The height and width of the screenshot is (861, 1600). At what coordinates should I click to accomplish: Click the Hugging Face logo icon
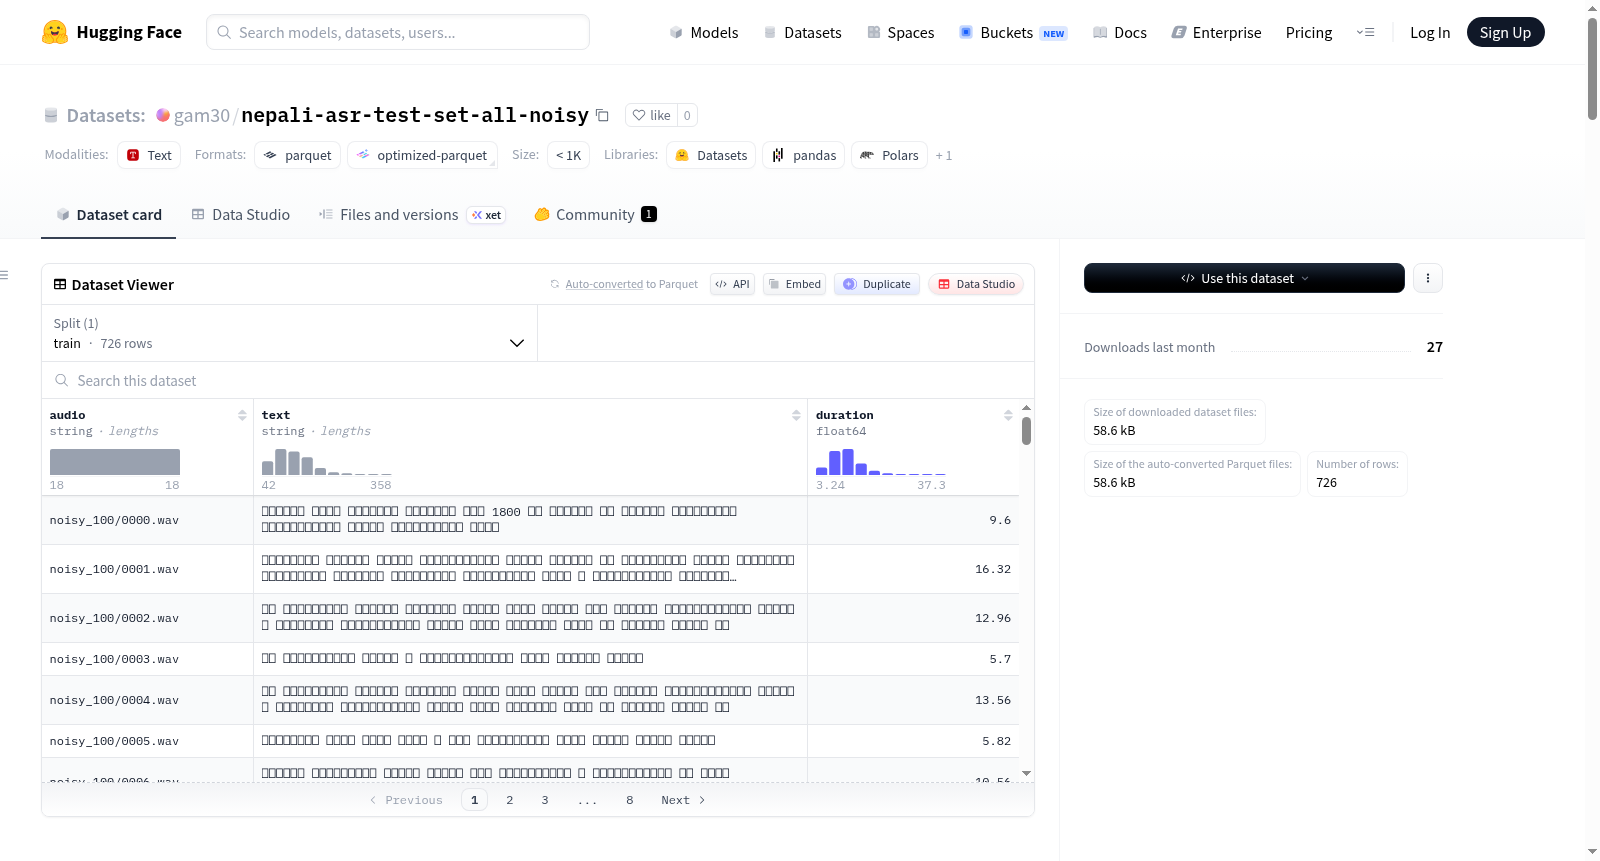(55, 32)
